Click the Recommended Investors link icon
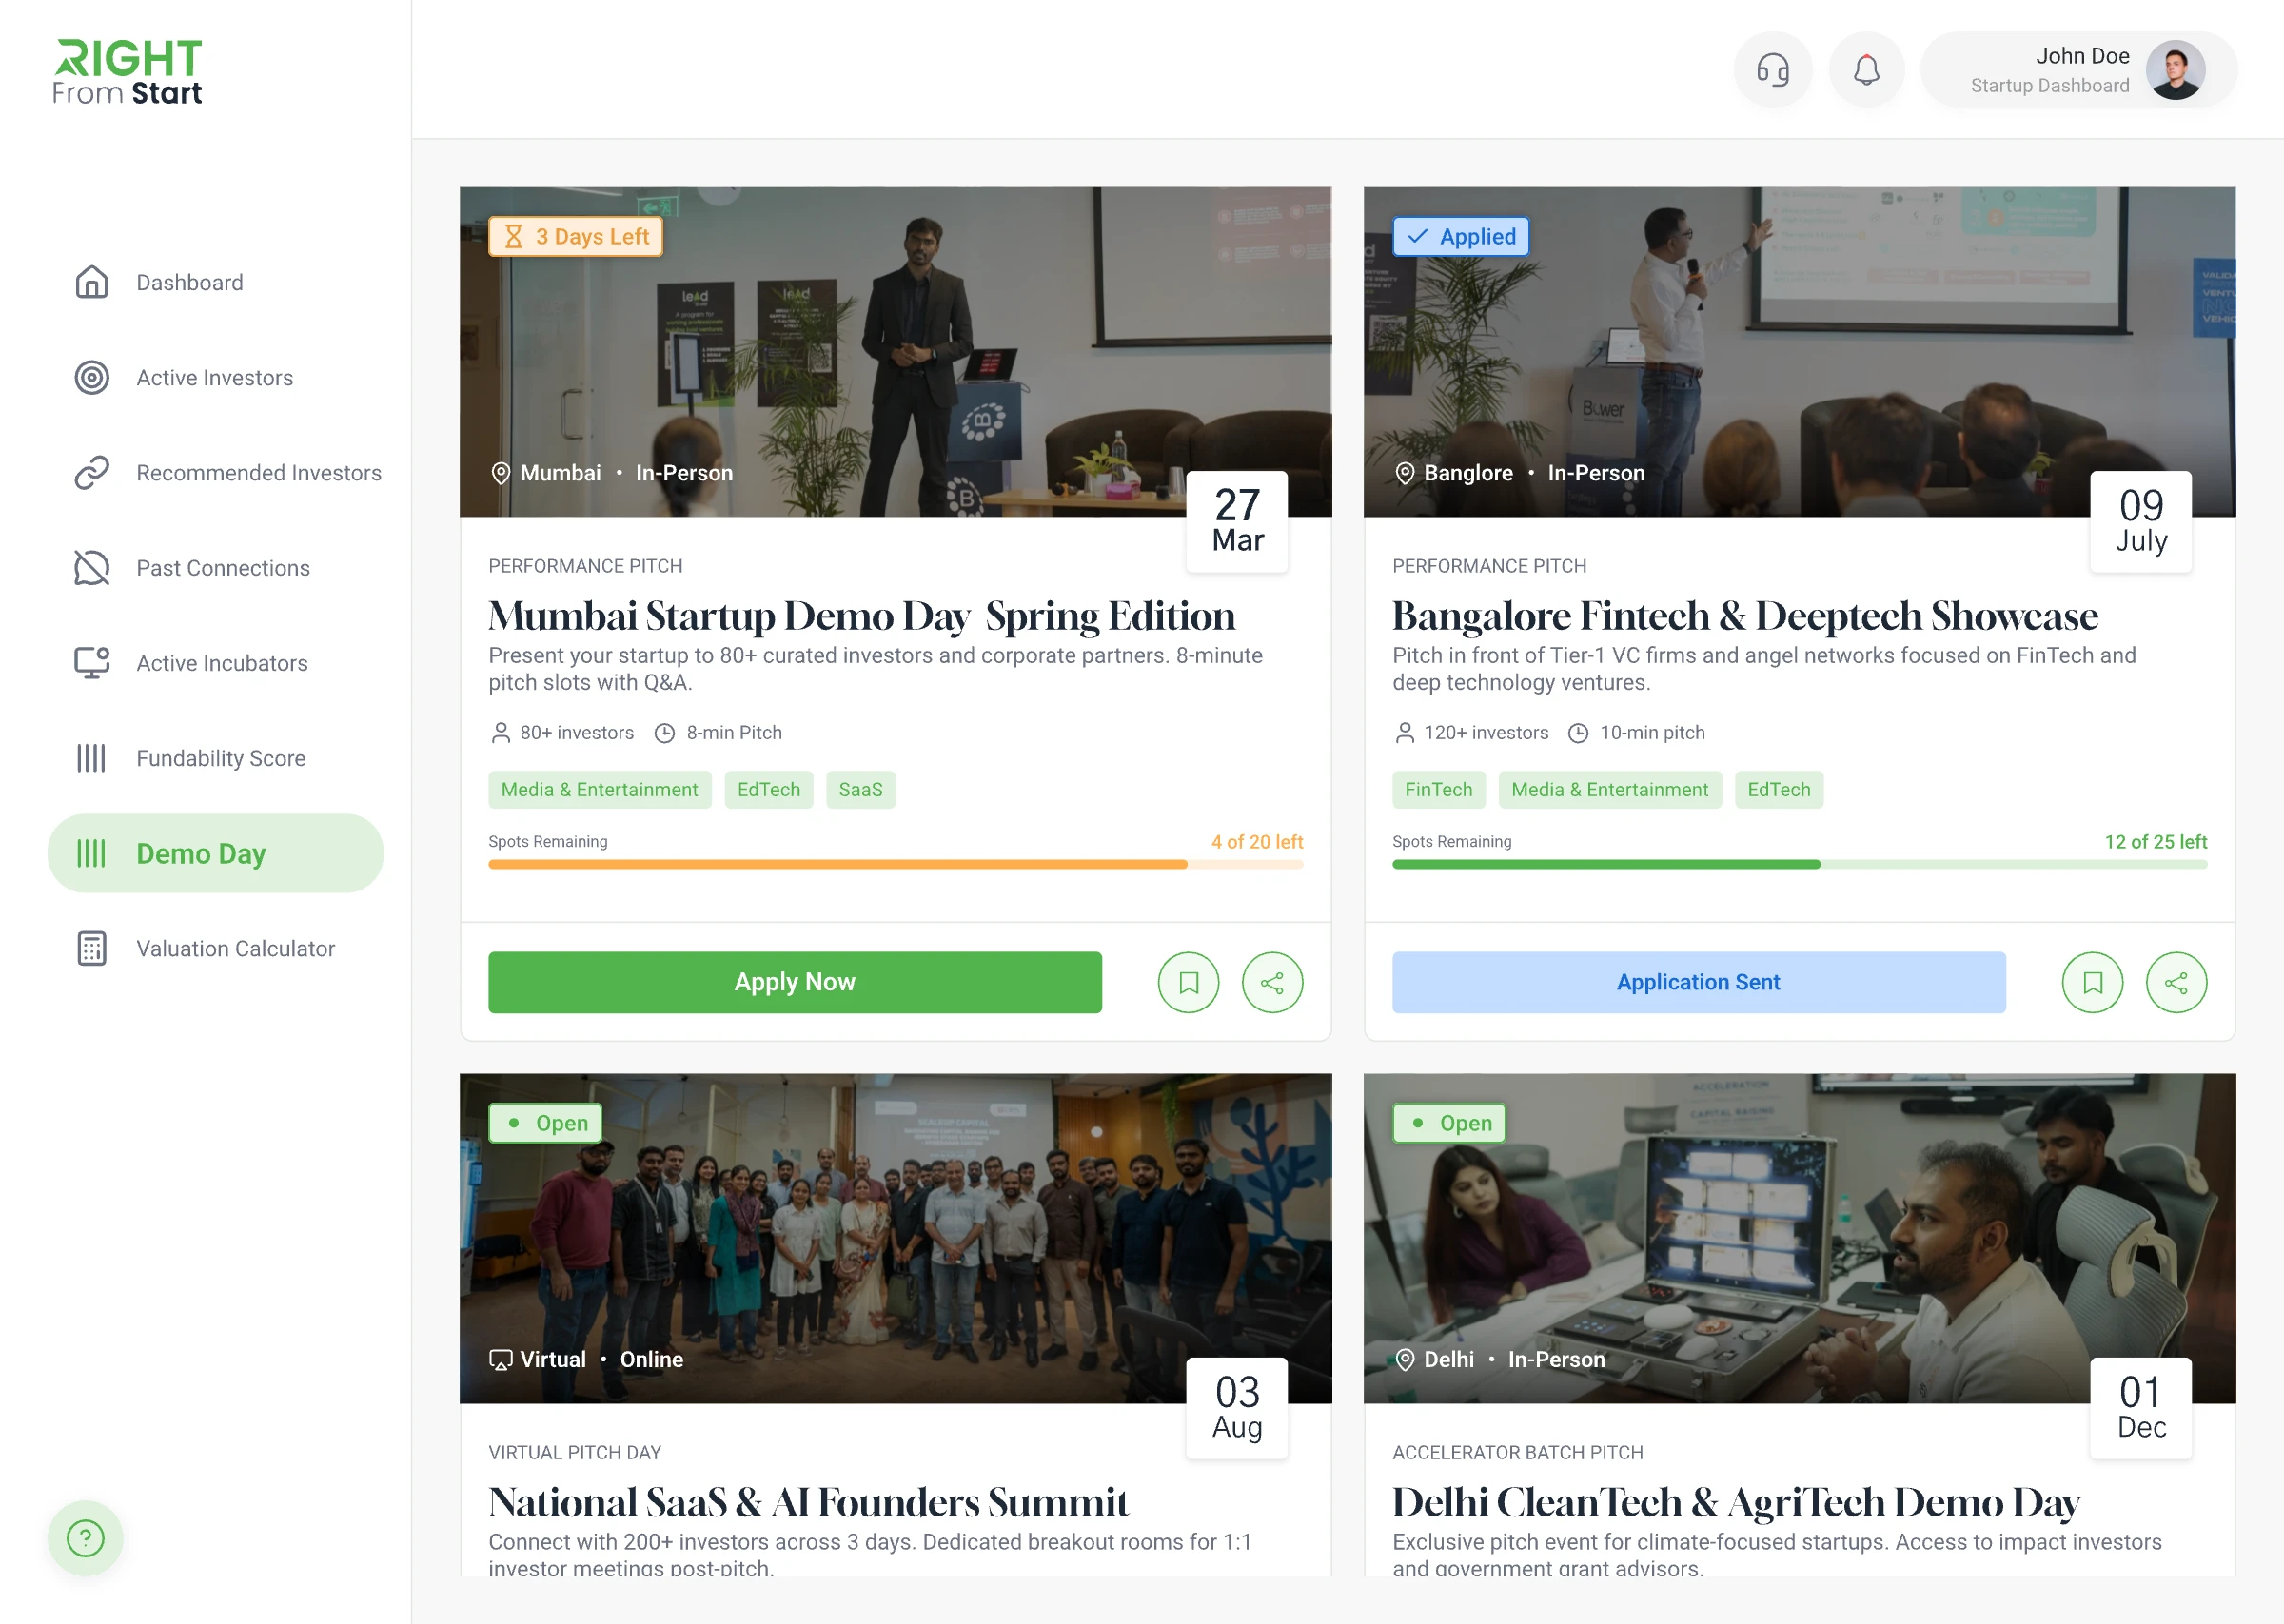This screenshot has width=2284, height=1624. click(92, 472)
